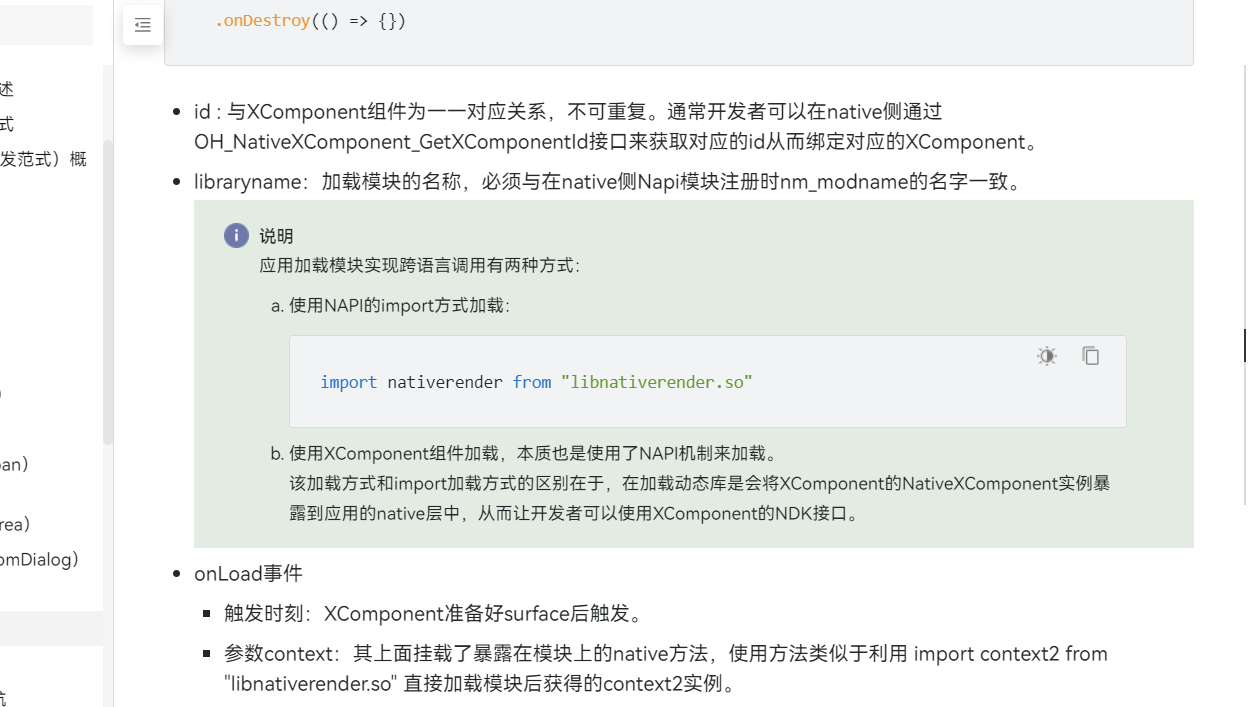
Task: Click the .onDestroy code line
Action: [x=310, y=21]
